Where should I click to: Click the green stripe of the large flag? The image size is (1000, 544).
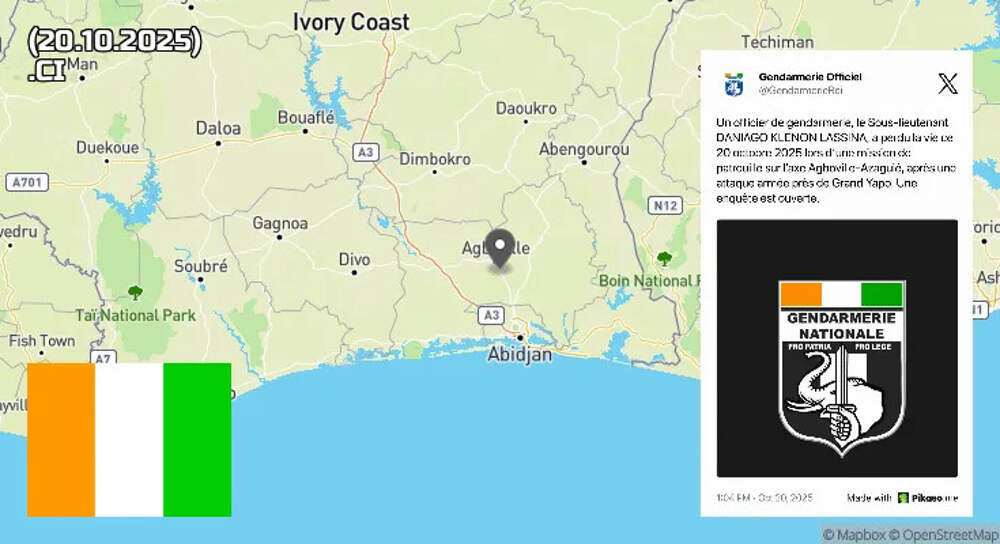point(197,439)
